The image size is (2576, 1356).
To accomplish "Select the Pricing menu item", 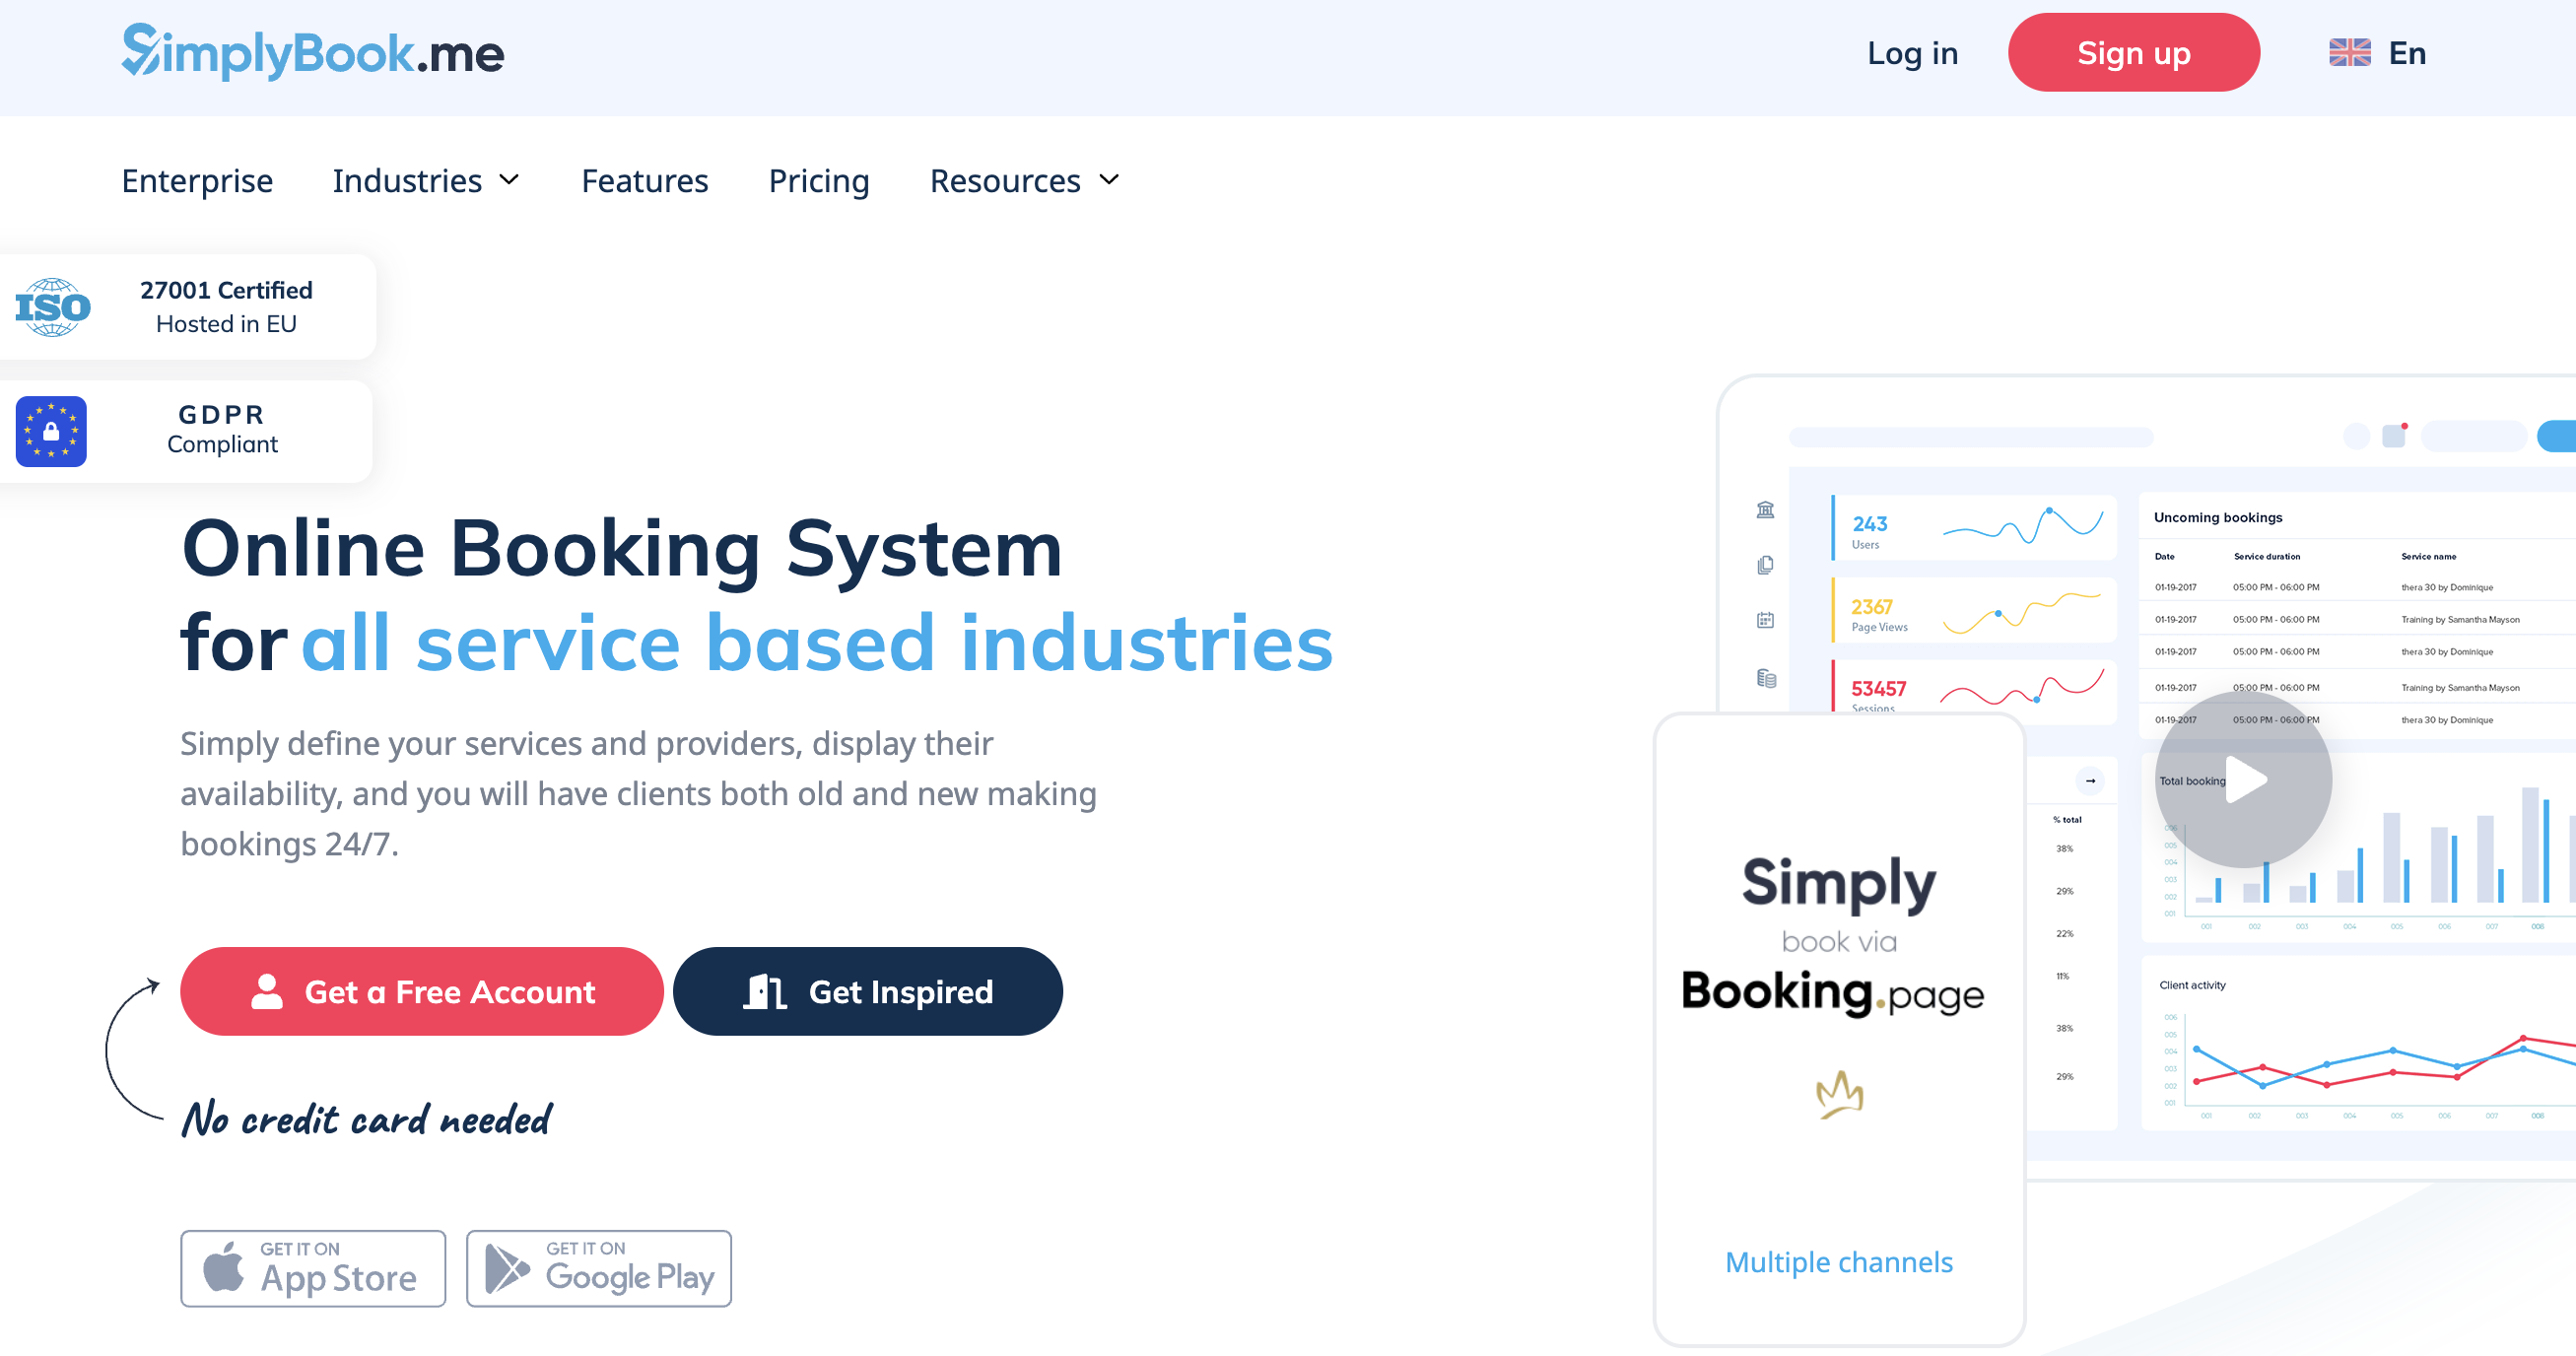I will (818, 181).
